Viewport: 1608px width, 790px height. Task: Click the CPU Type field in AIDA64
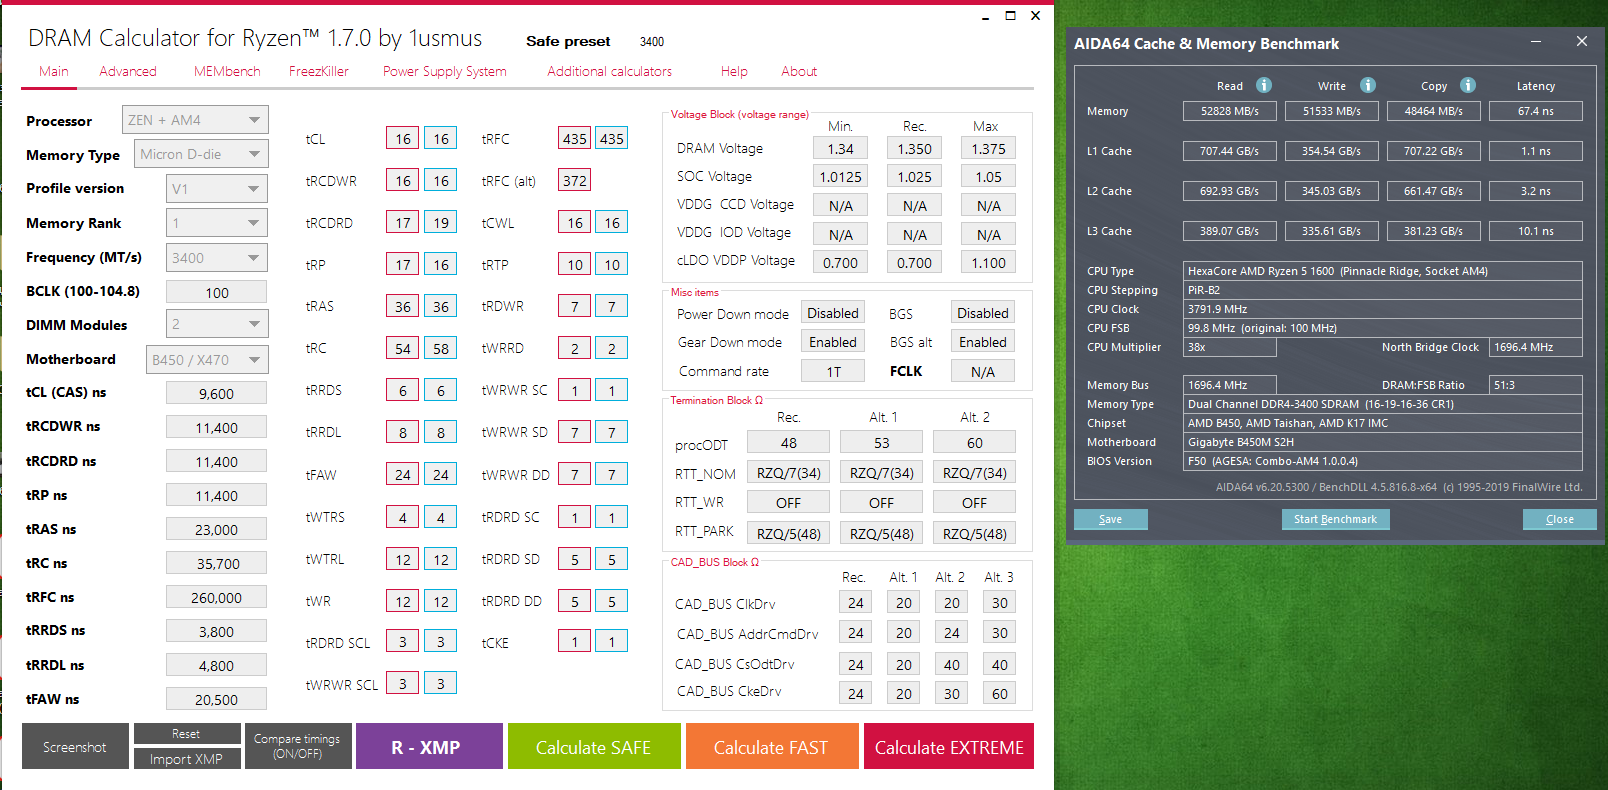click(1383, 271)
